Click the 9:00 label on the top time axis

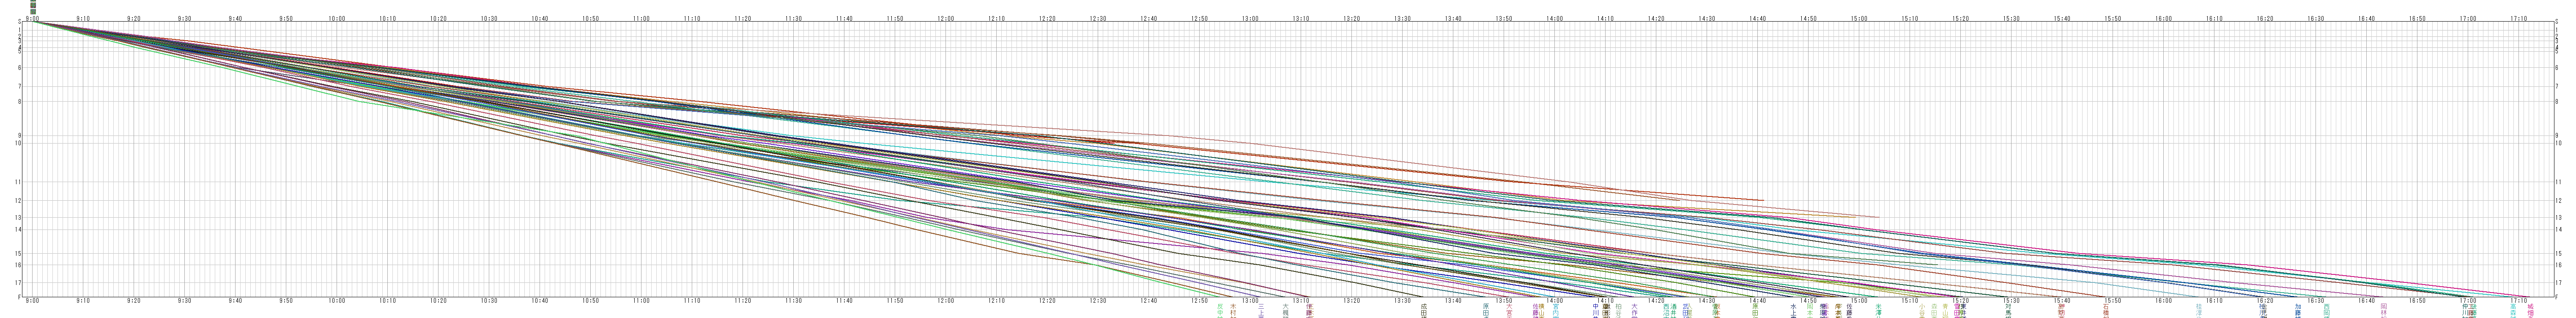click(33, 18)
